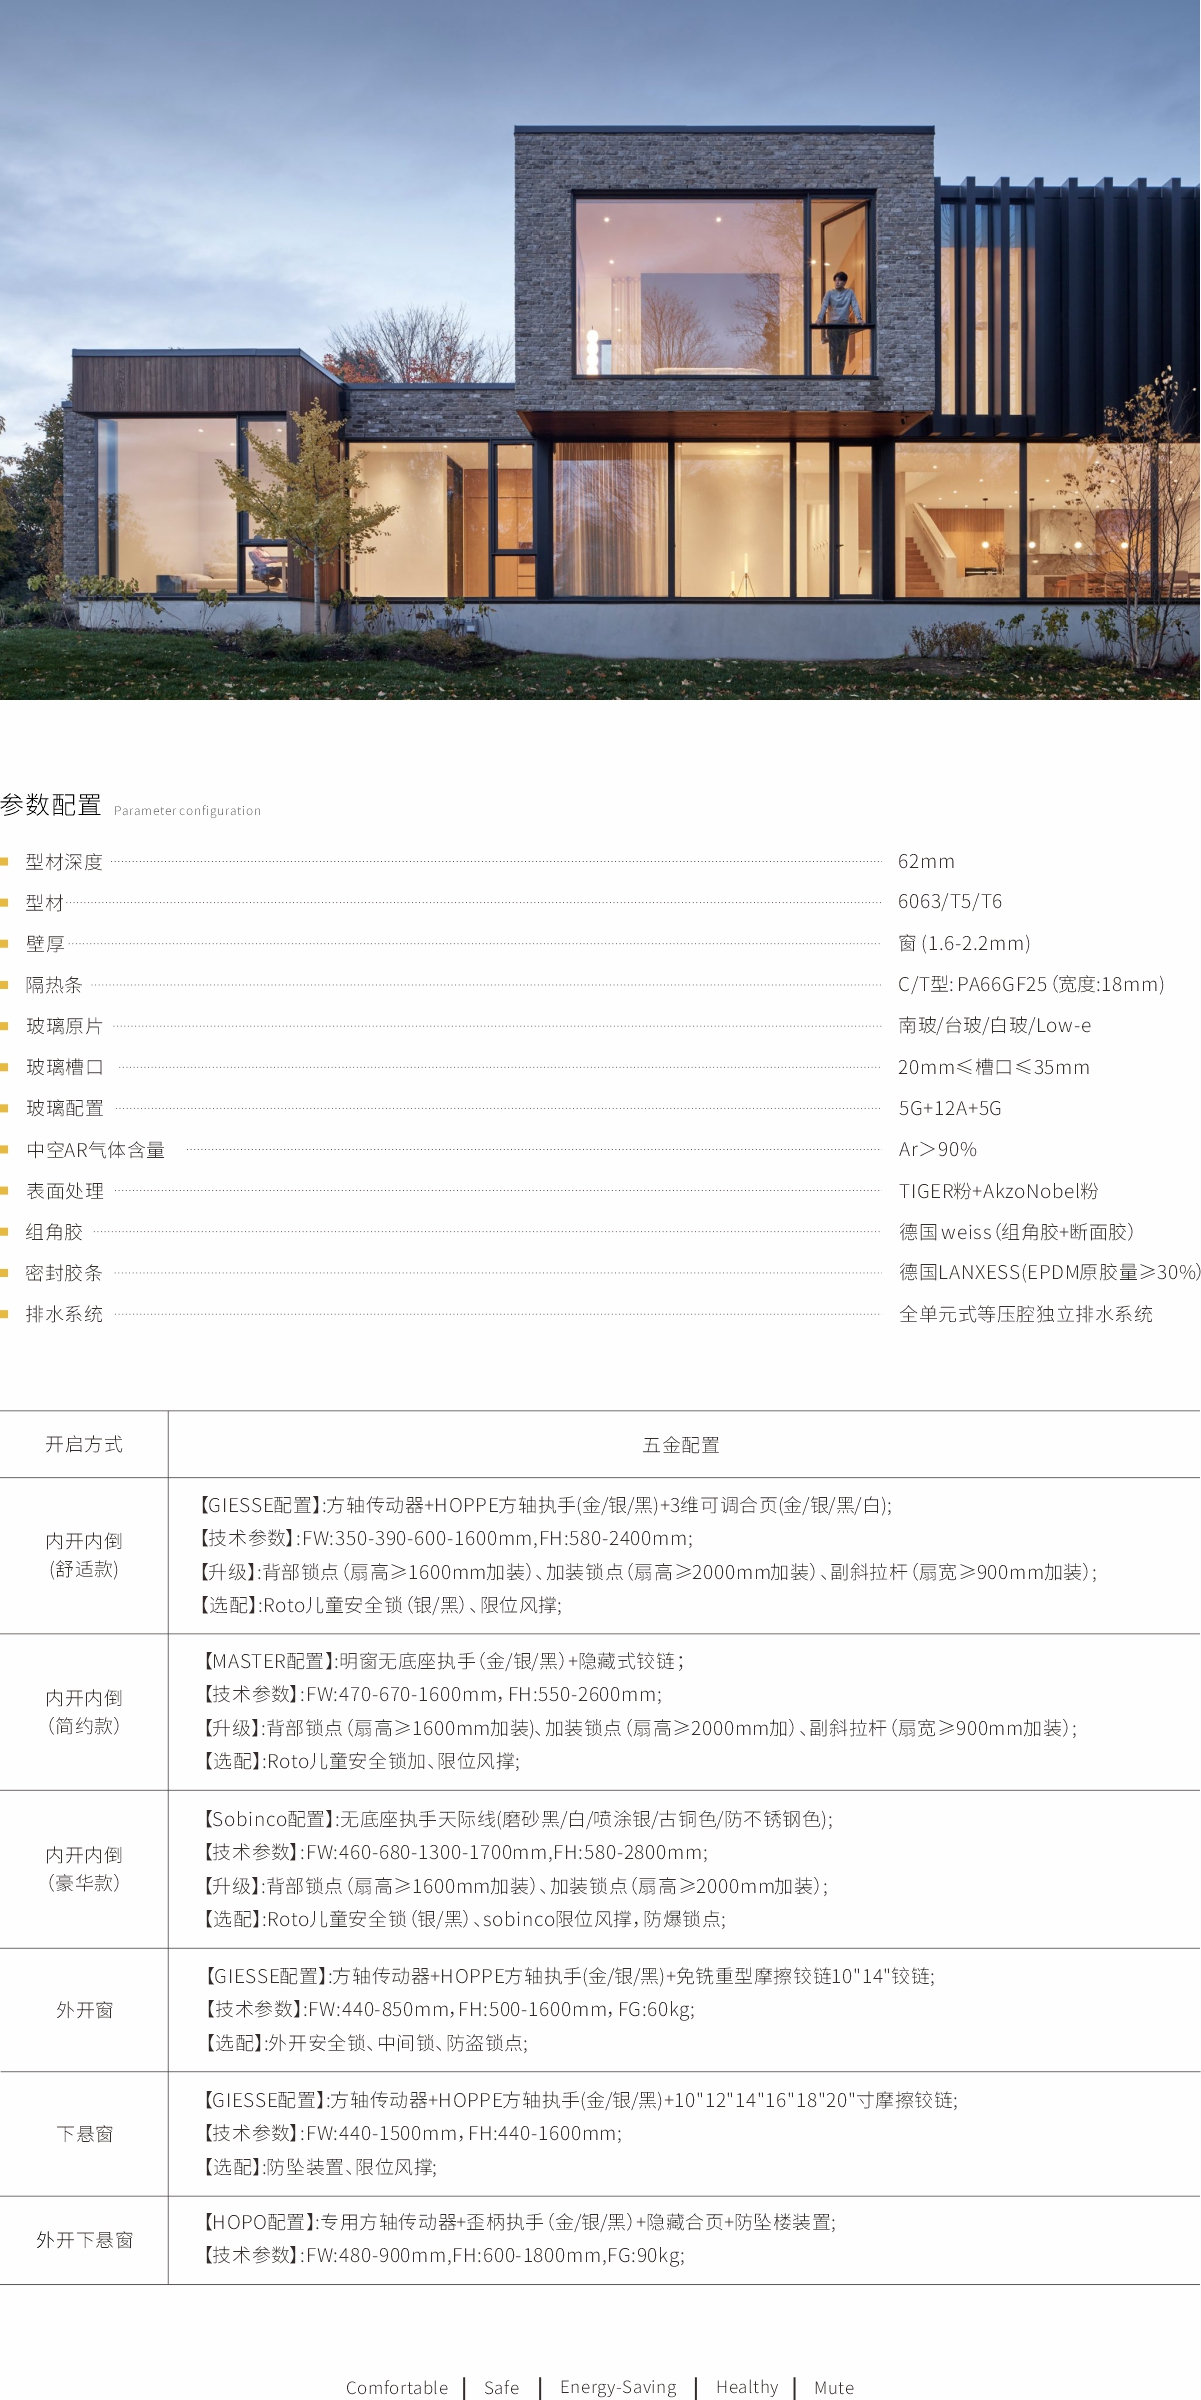
Task: Select the 豪华款 "升级" lock point line
Action: [x=515, y=1886]
